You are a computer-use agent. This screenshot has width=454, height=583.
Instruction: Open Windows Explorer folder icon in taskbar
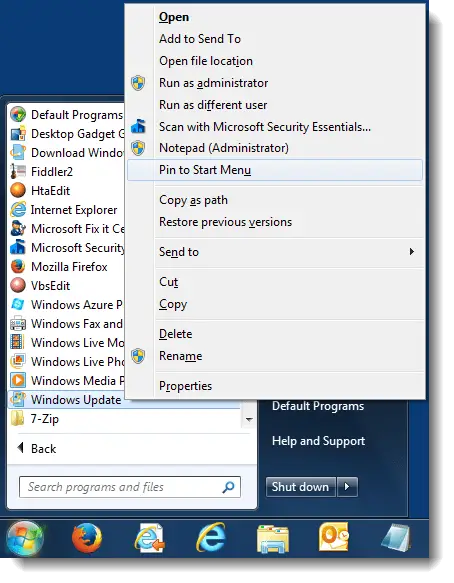pyautogui.click(x=273, y=539)
